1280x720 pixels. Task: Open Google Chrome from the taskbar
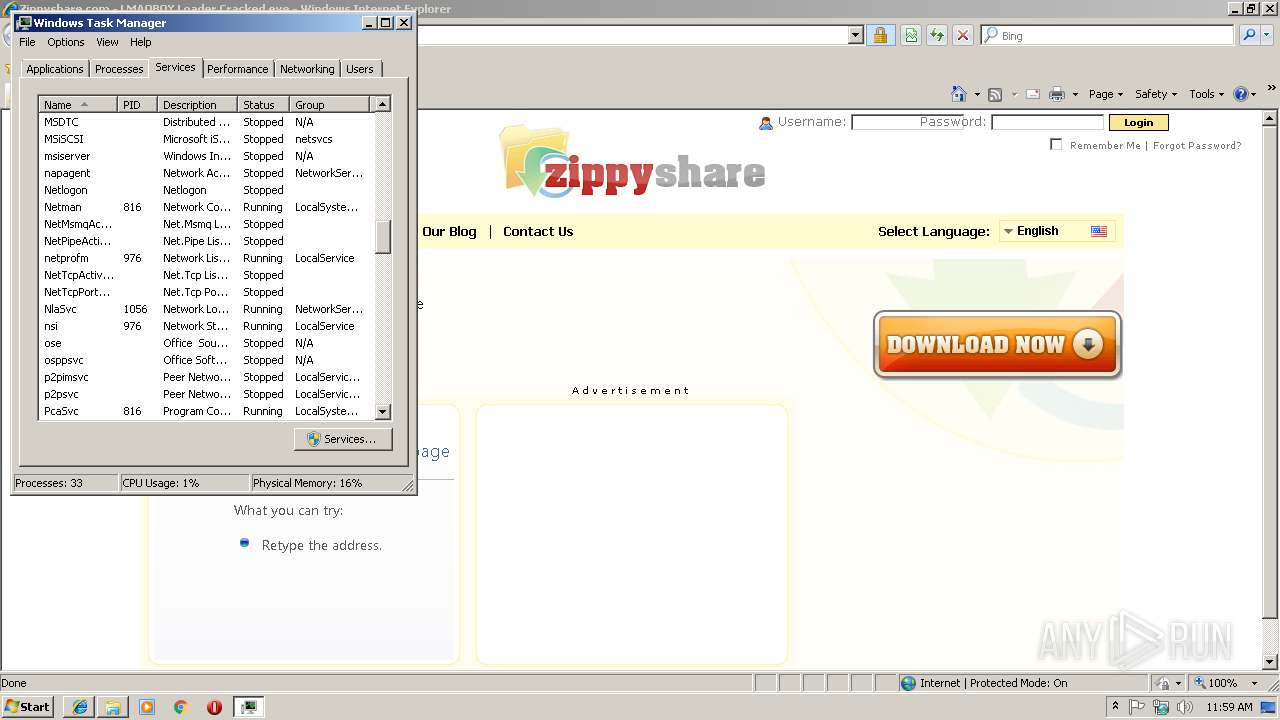point(181,707)
